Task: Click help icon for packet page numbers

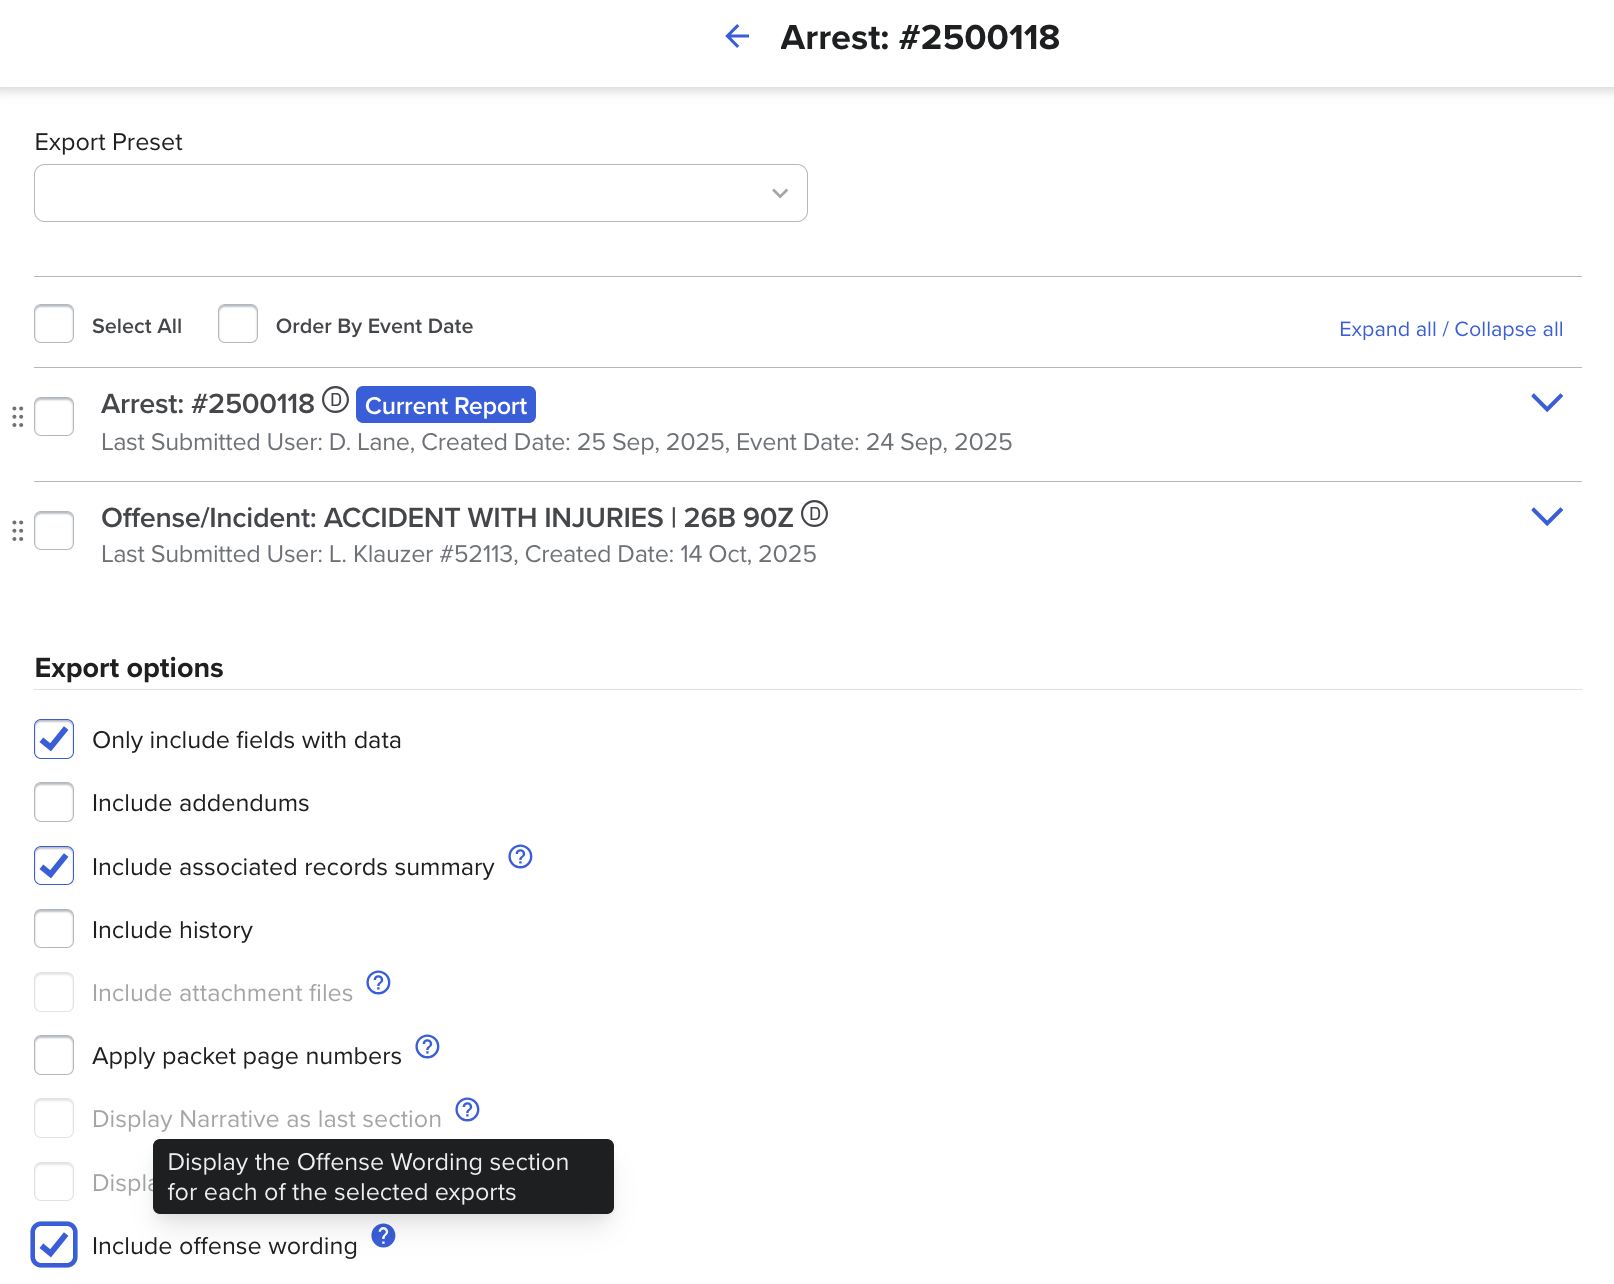Action: (427, 1047)
